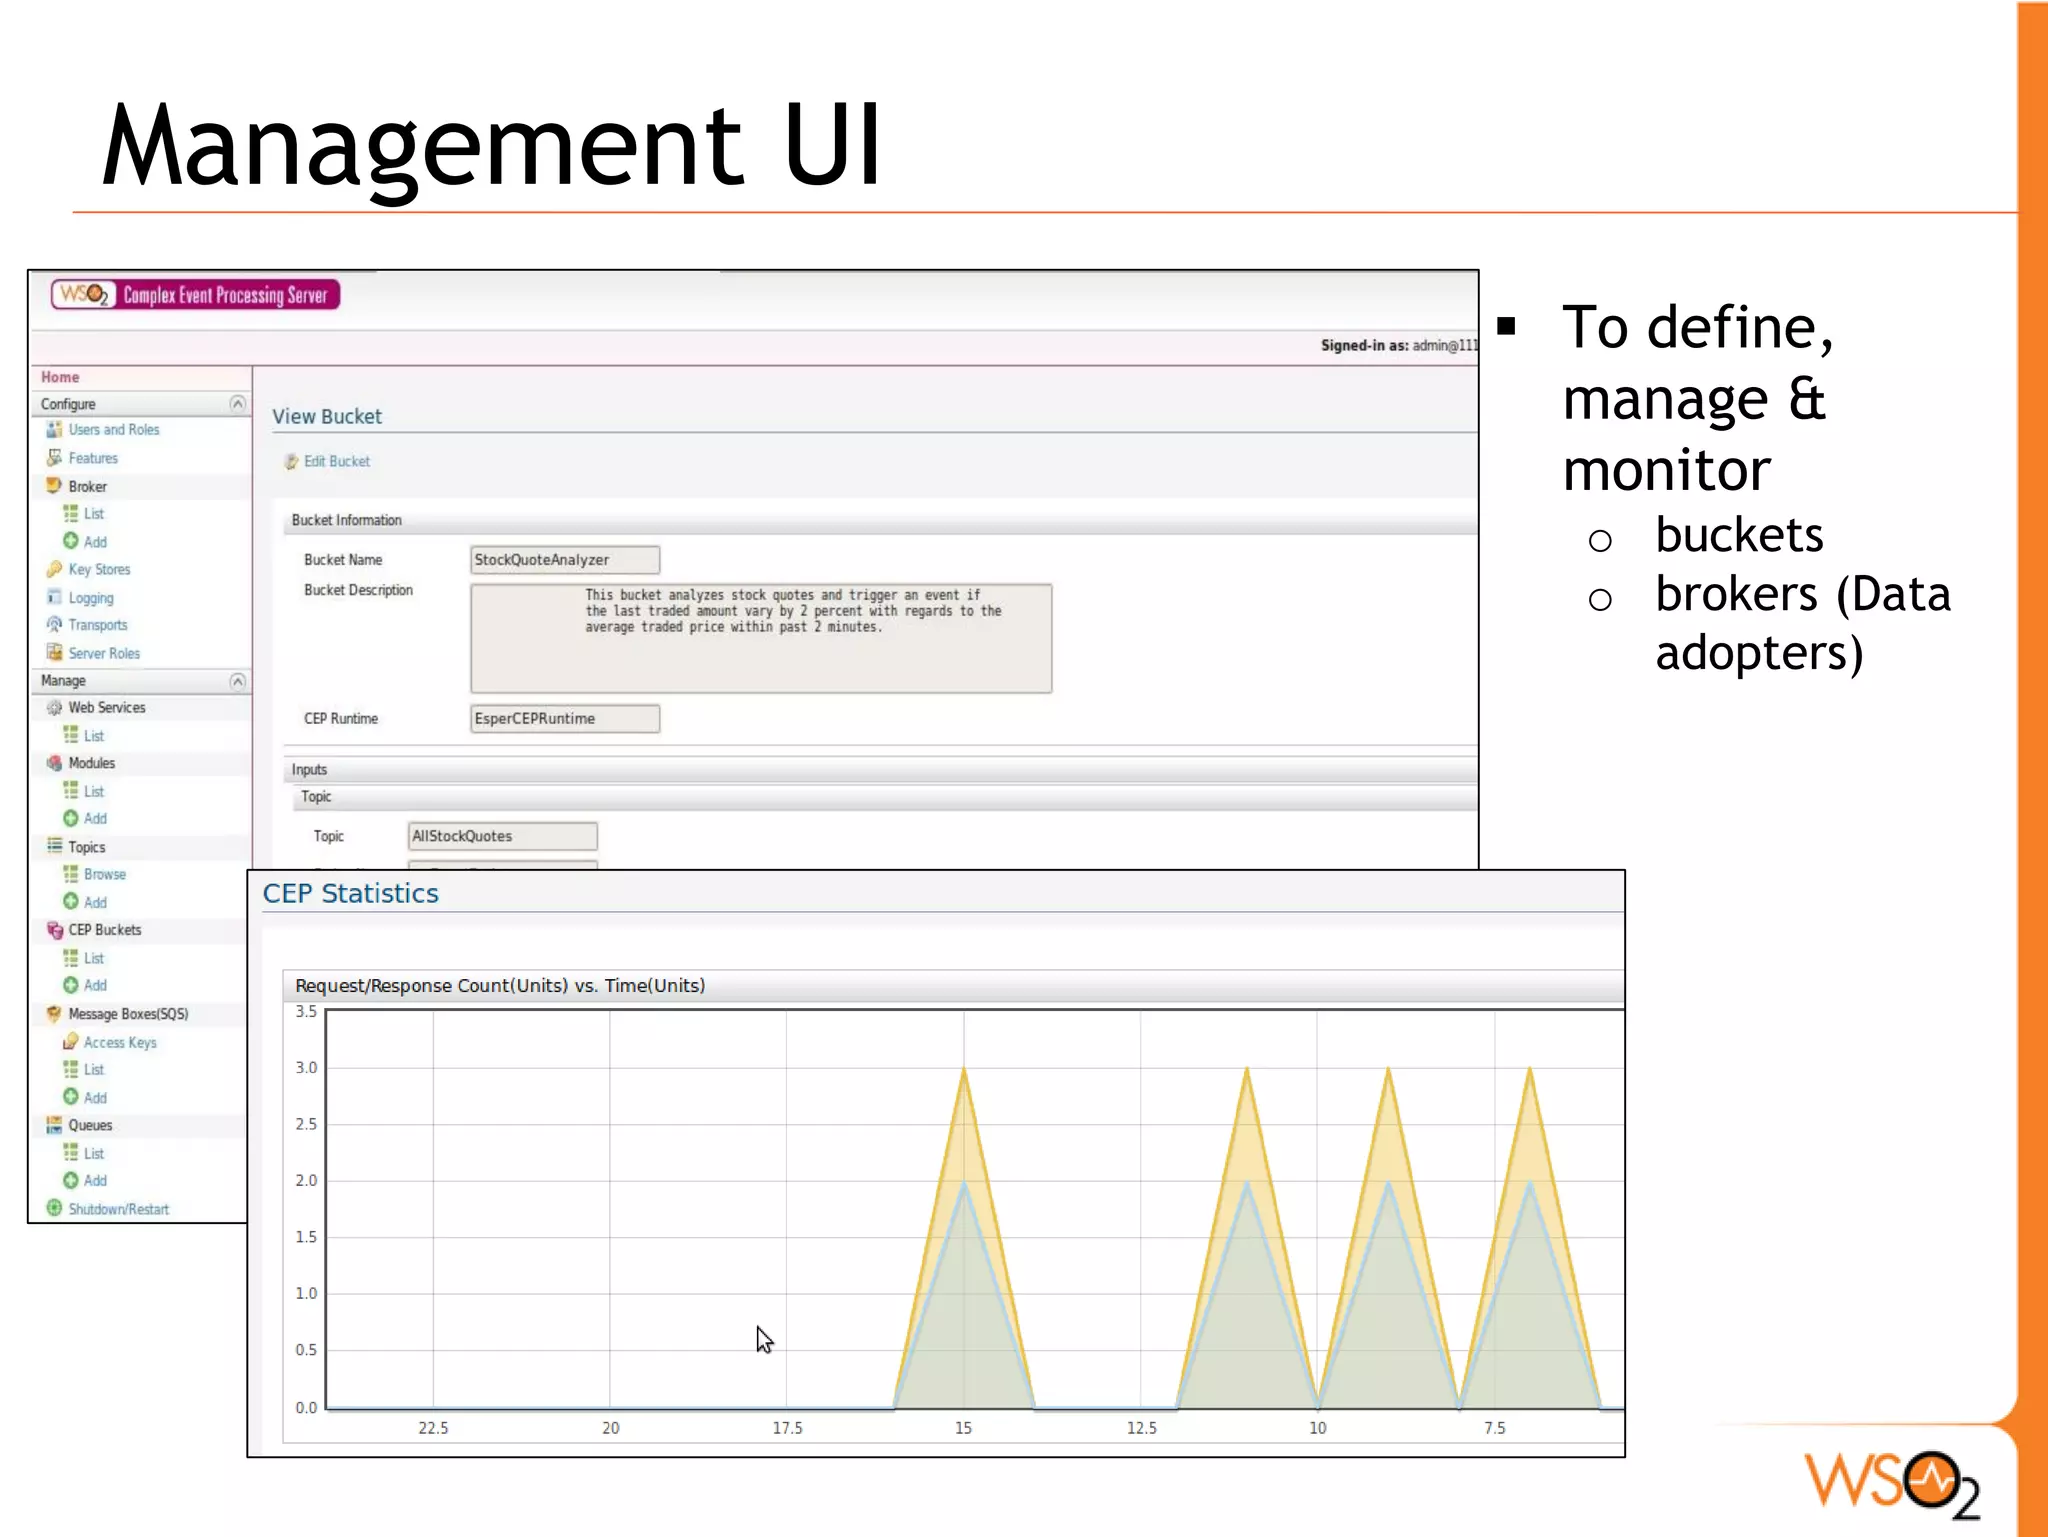Open the Features link

(x=93, y=458)
